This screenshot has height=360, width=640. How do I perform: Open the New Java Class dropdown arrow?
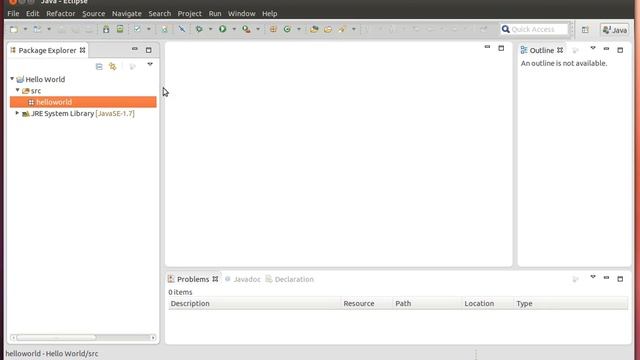[x=299, y=29]
